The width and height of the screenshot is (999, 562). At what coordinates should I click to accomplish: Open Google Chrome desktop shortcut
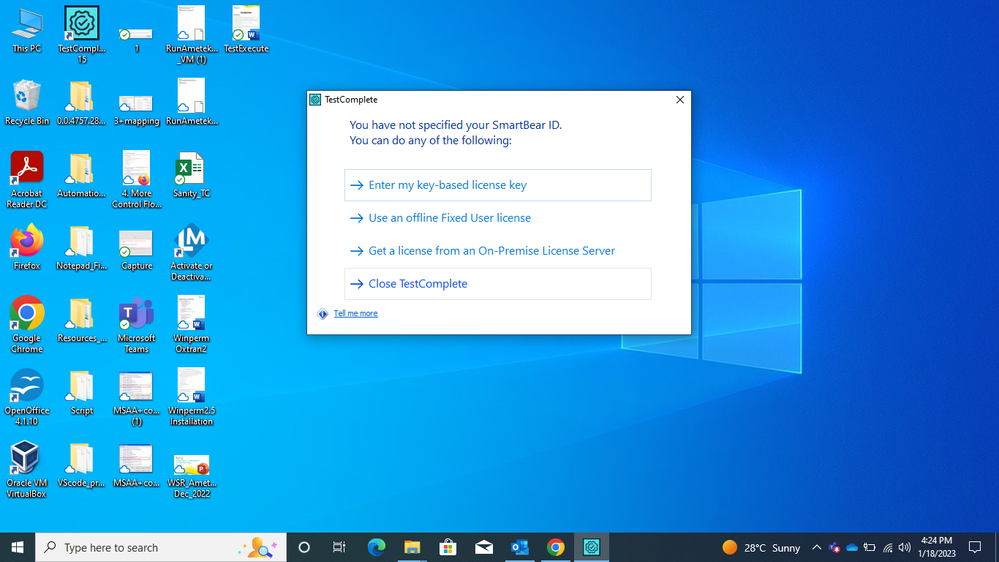tap(27, 314)
